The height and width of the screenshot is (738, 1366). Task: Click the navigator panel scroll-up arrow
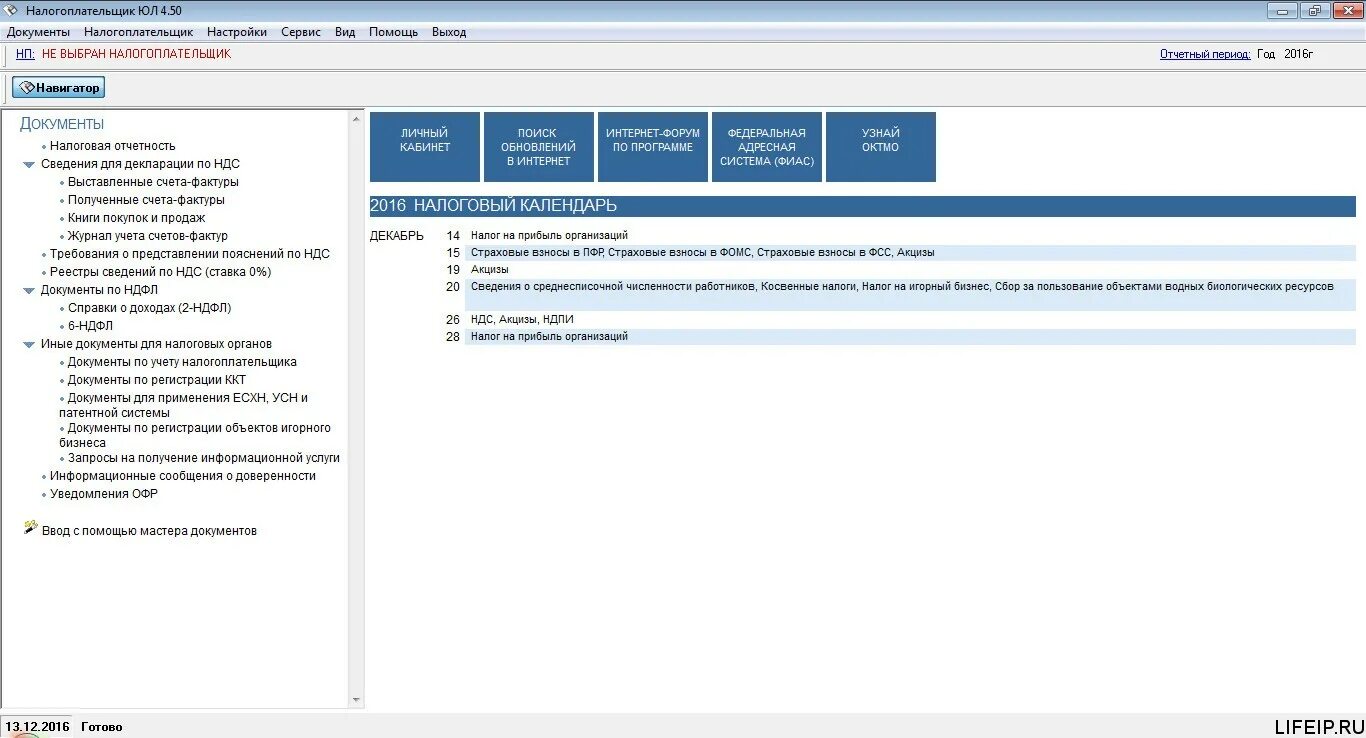357,119
